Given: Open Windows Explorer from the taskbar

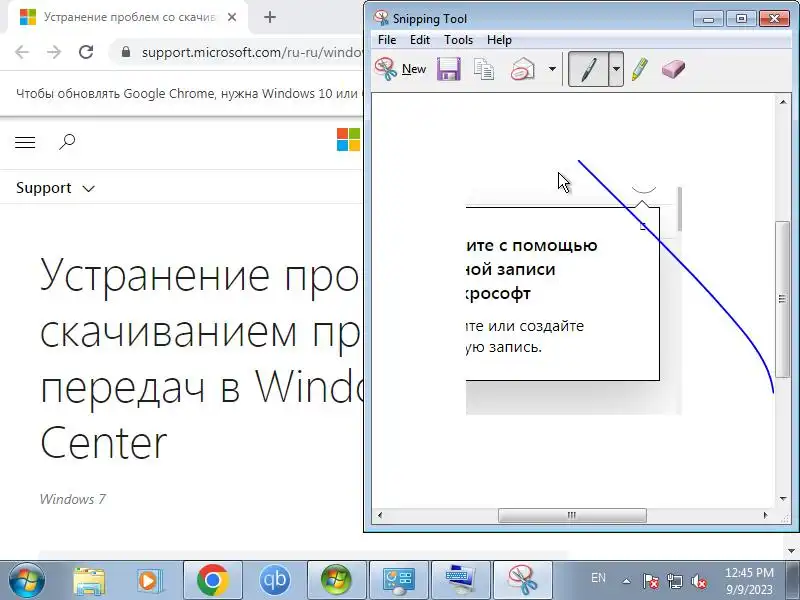Looking at the screenshot, I should tap(89, 581).
